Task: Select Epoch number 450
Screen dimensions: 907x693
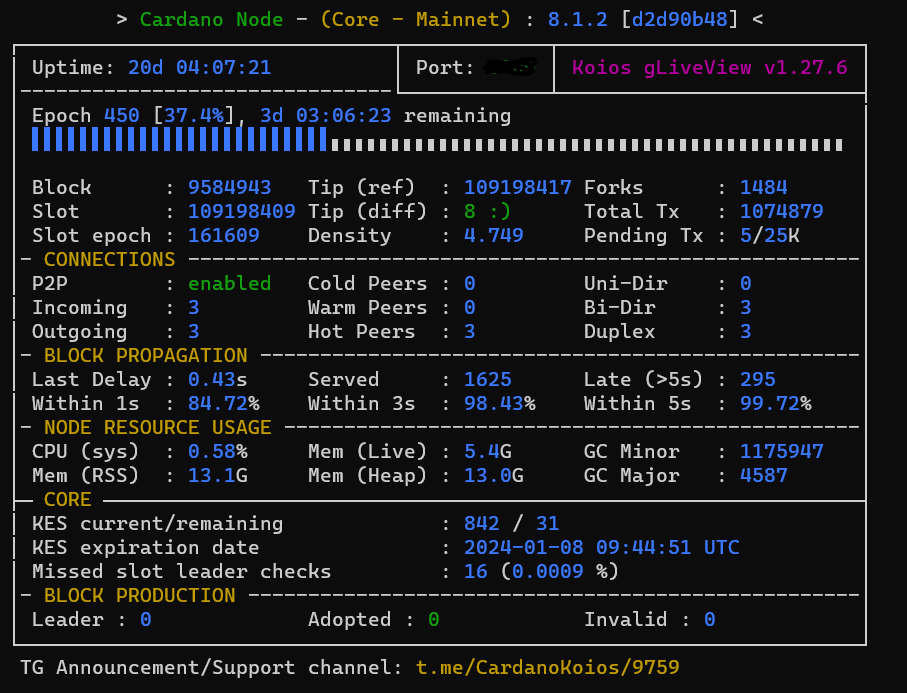Action: pos(121,116)
